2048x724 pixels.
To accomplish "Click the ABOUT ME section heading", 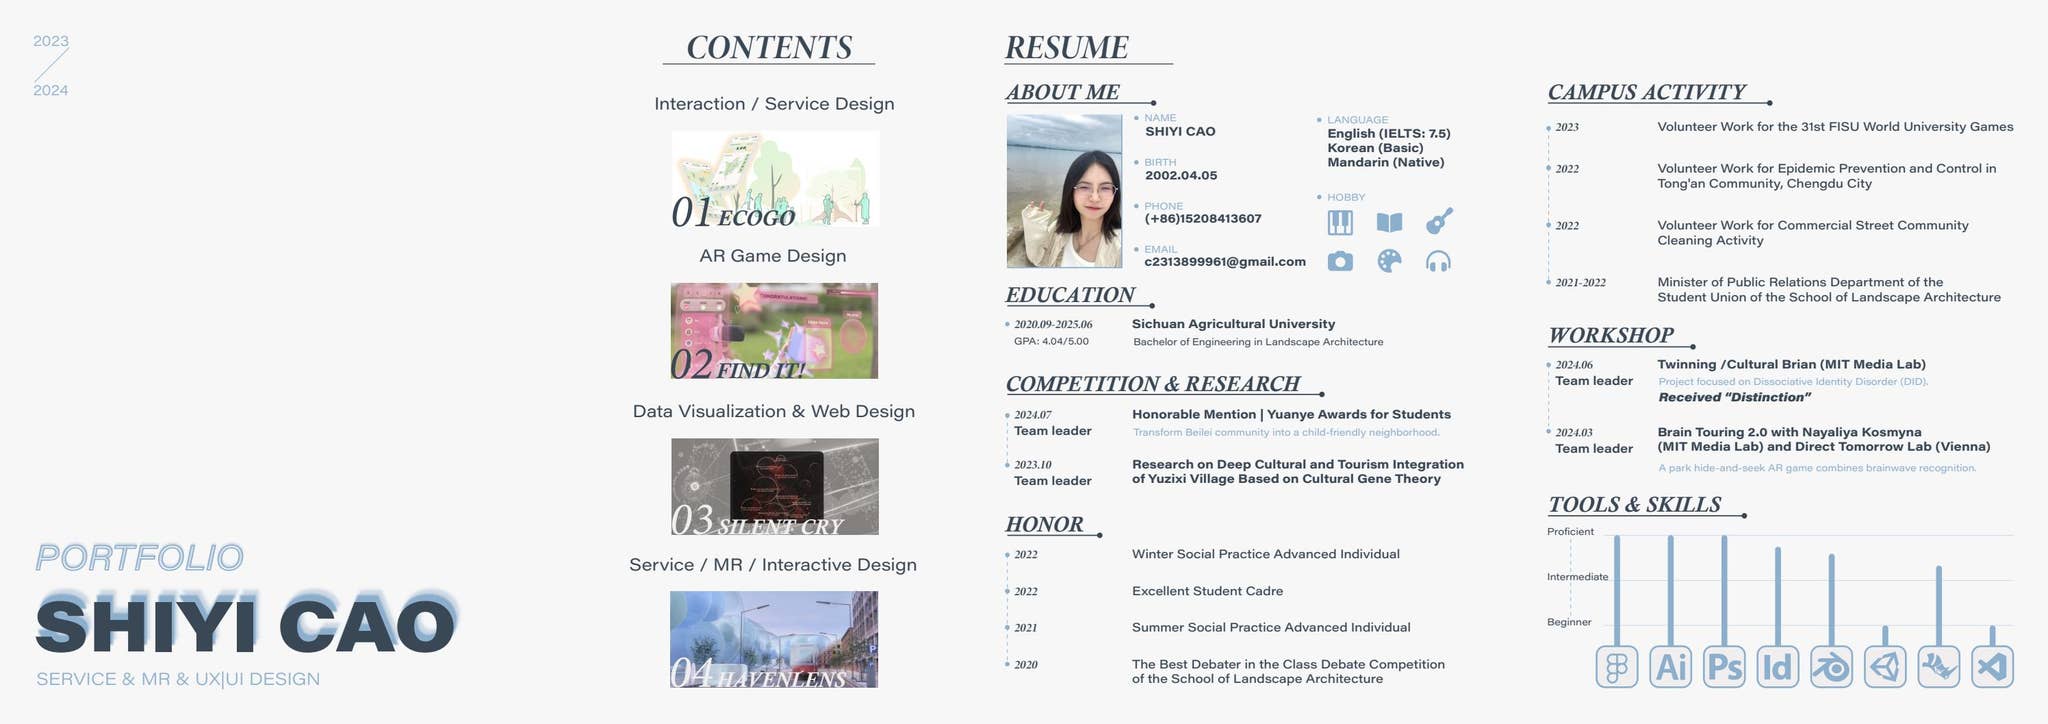I will [x=1063, y=92].
